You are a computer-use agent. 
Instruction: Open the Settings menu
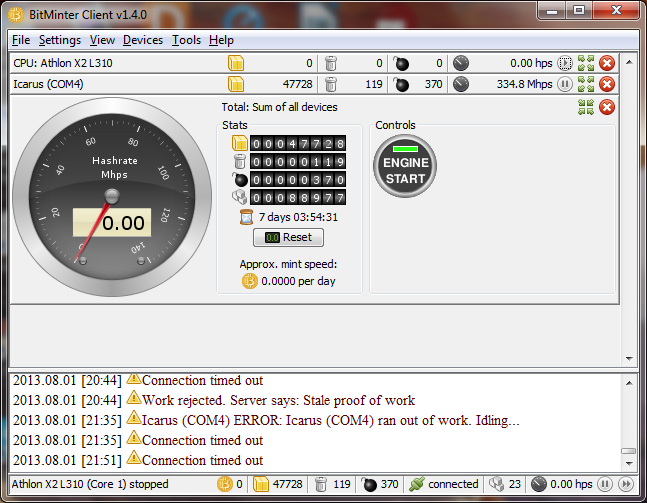point(60,40)
